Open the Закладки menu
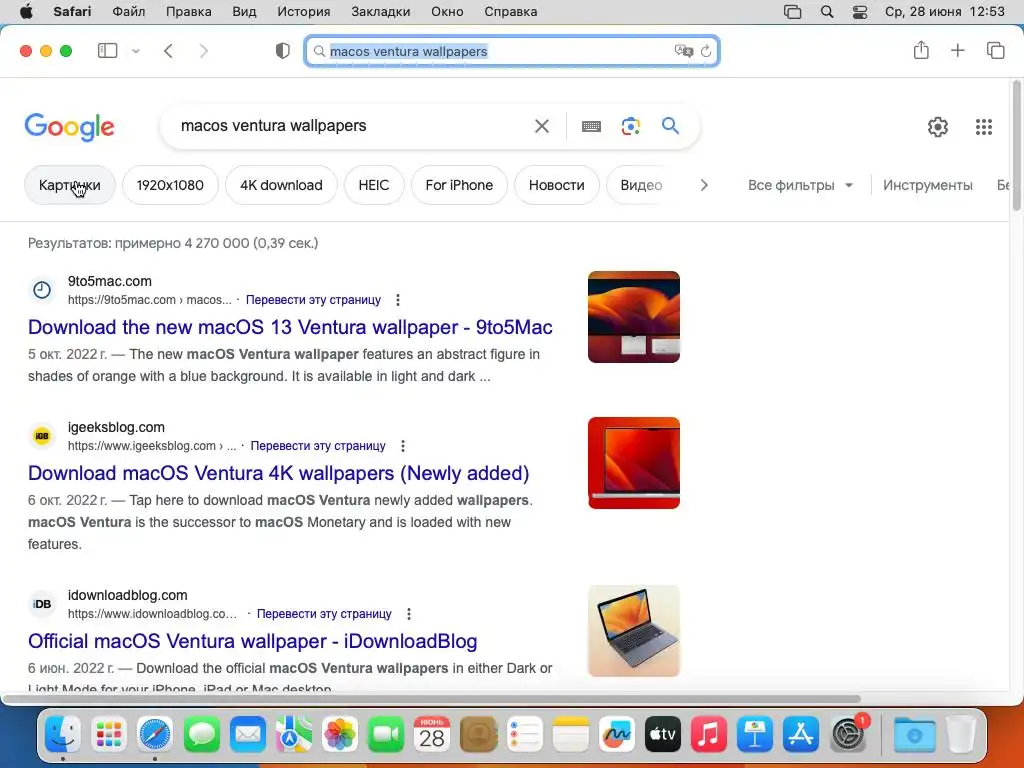This screenshot has width=1024, height=768. pyautogui.click(x=381, y=12)
